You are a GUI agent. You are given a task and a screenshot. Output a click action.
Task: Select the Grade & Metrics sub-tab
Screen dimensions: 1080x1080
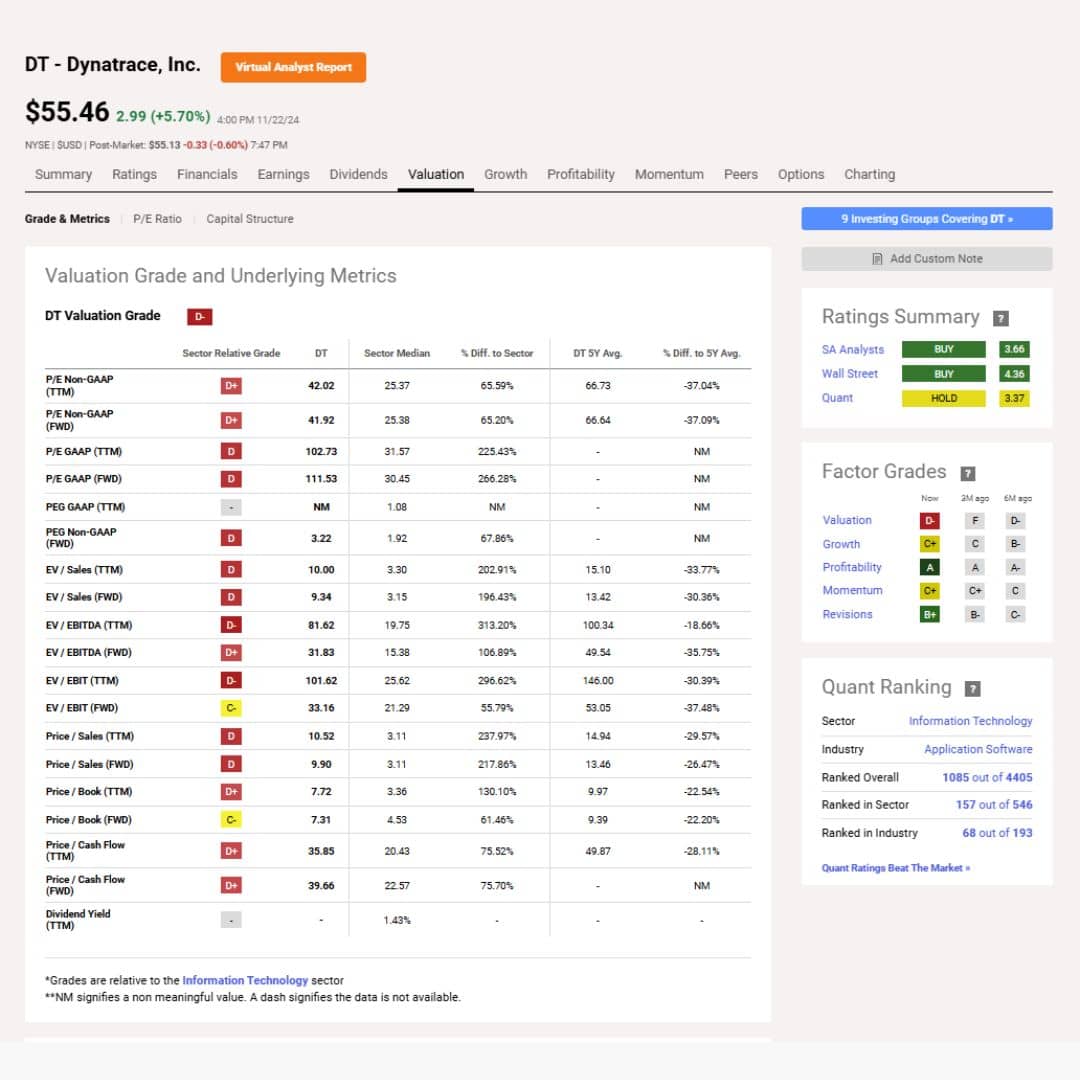pos(67,219)
